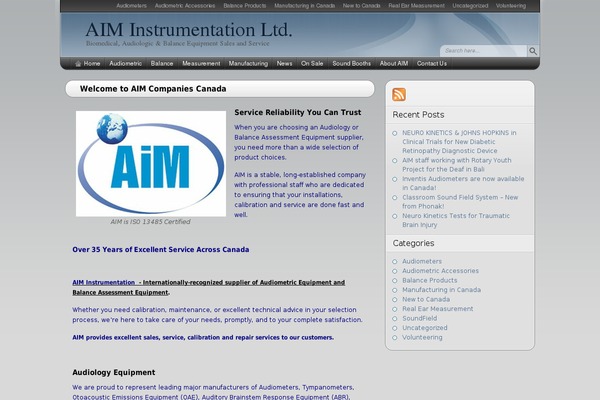This screenshot has height=400, width=600.
Task: Open the Rotary Youth Project in Bali post
Action: pyautogui.click(x=457, y=165)
